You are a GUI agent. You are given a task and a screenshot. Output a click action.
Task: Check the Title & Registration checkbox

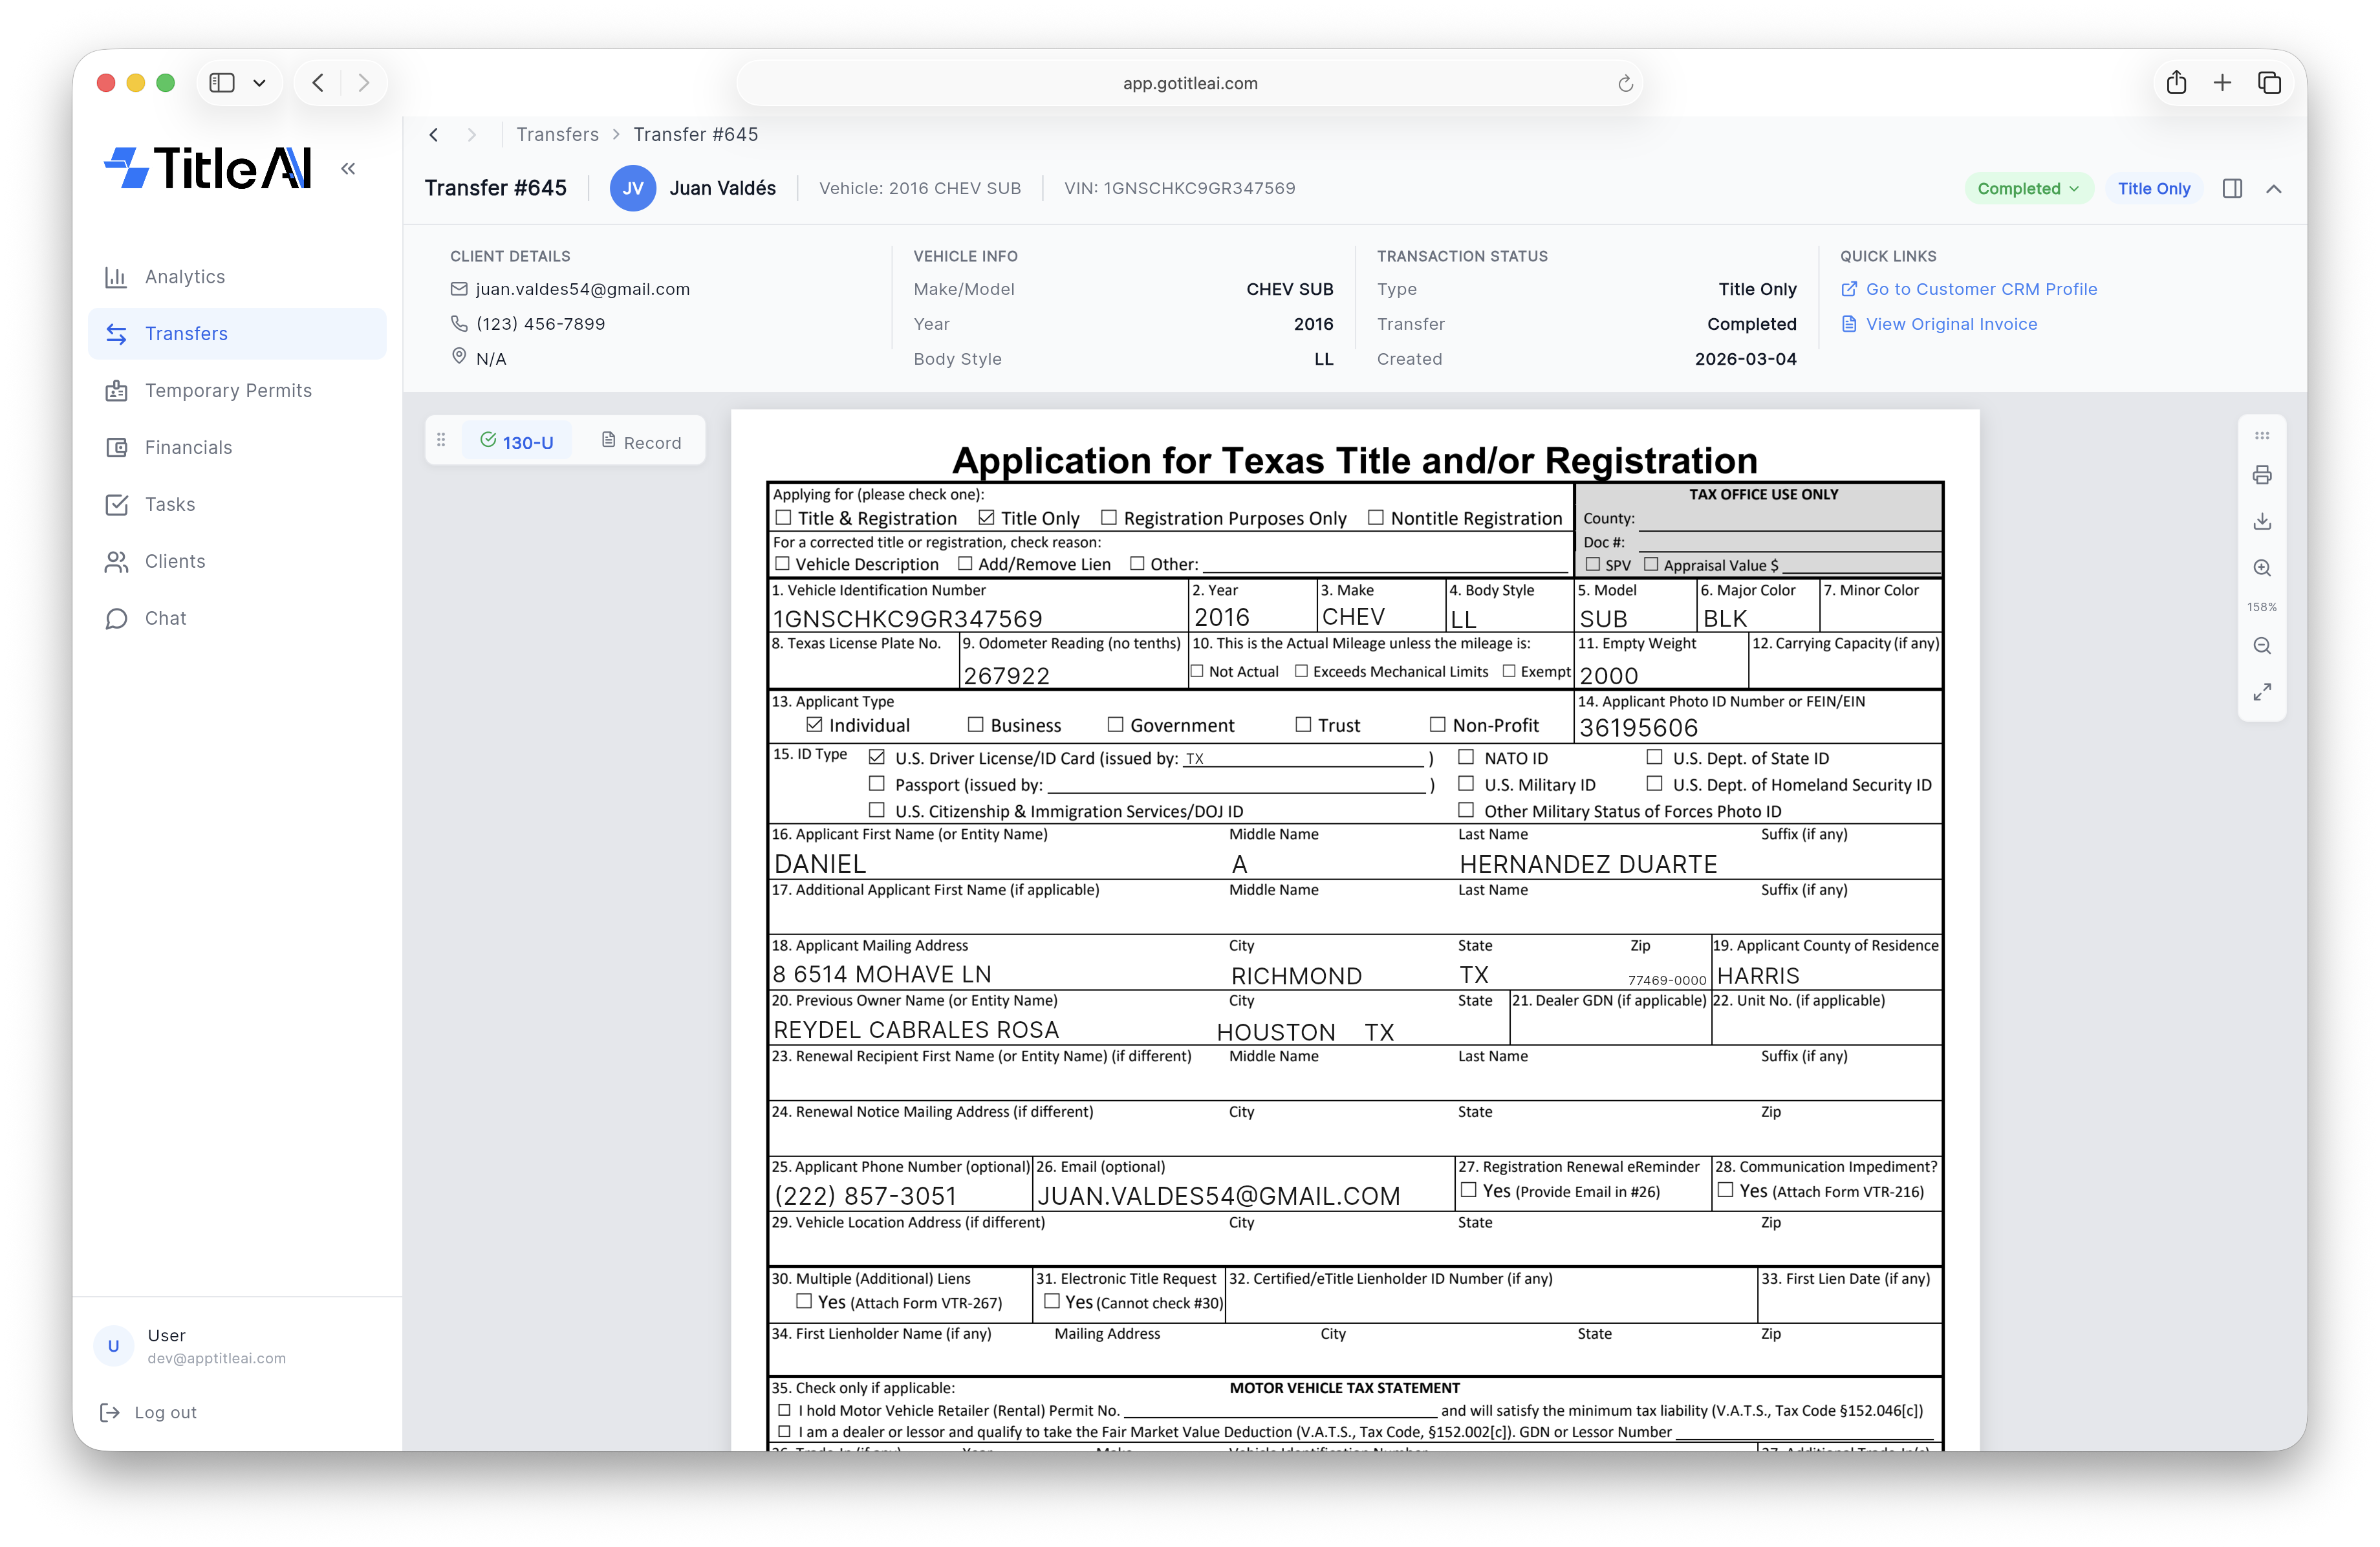coord(784,518)
